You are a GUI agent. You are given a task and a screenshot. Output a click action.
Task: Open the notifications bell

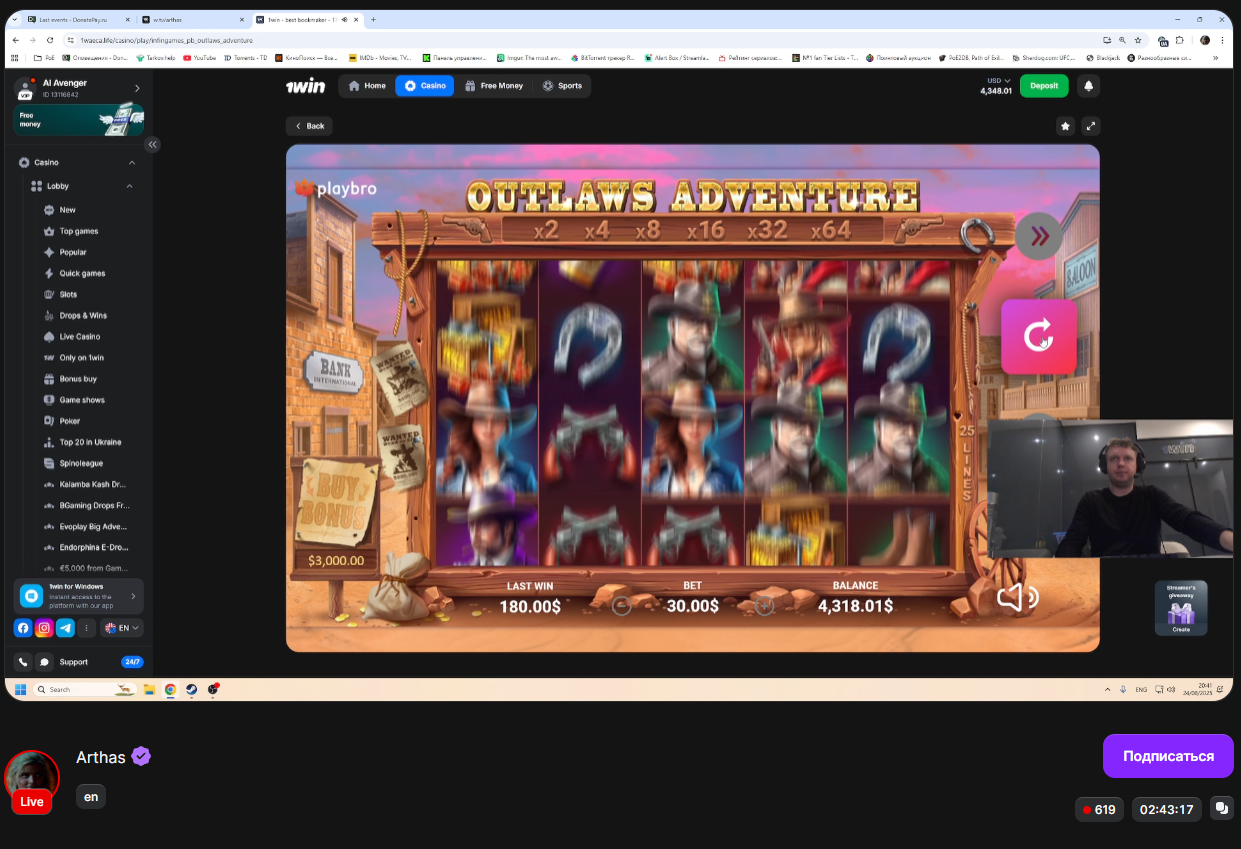1089,86
